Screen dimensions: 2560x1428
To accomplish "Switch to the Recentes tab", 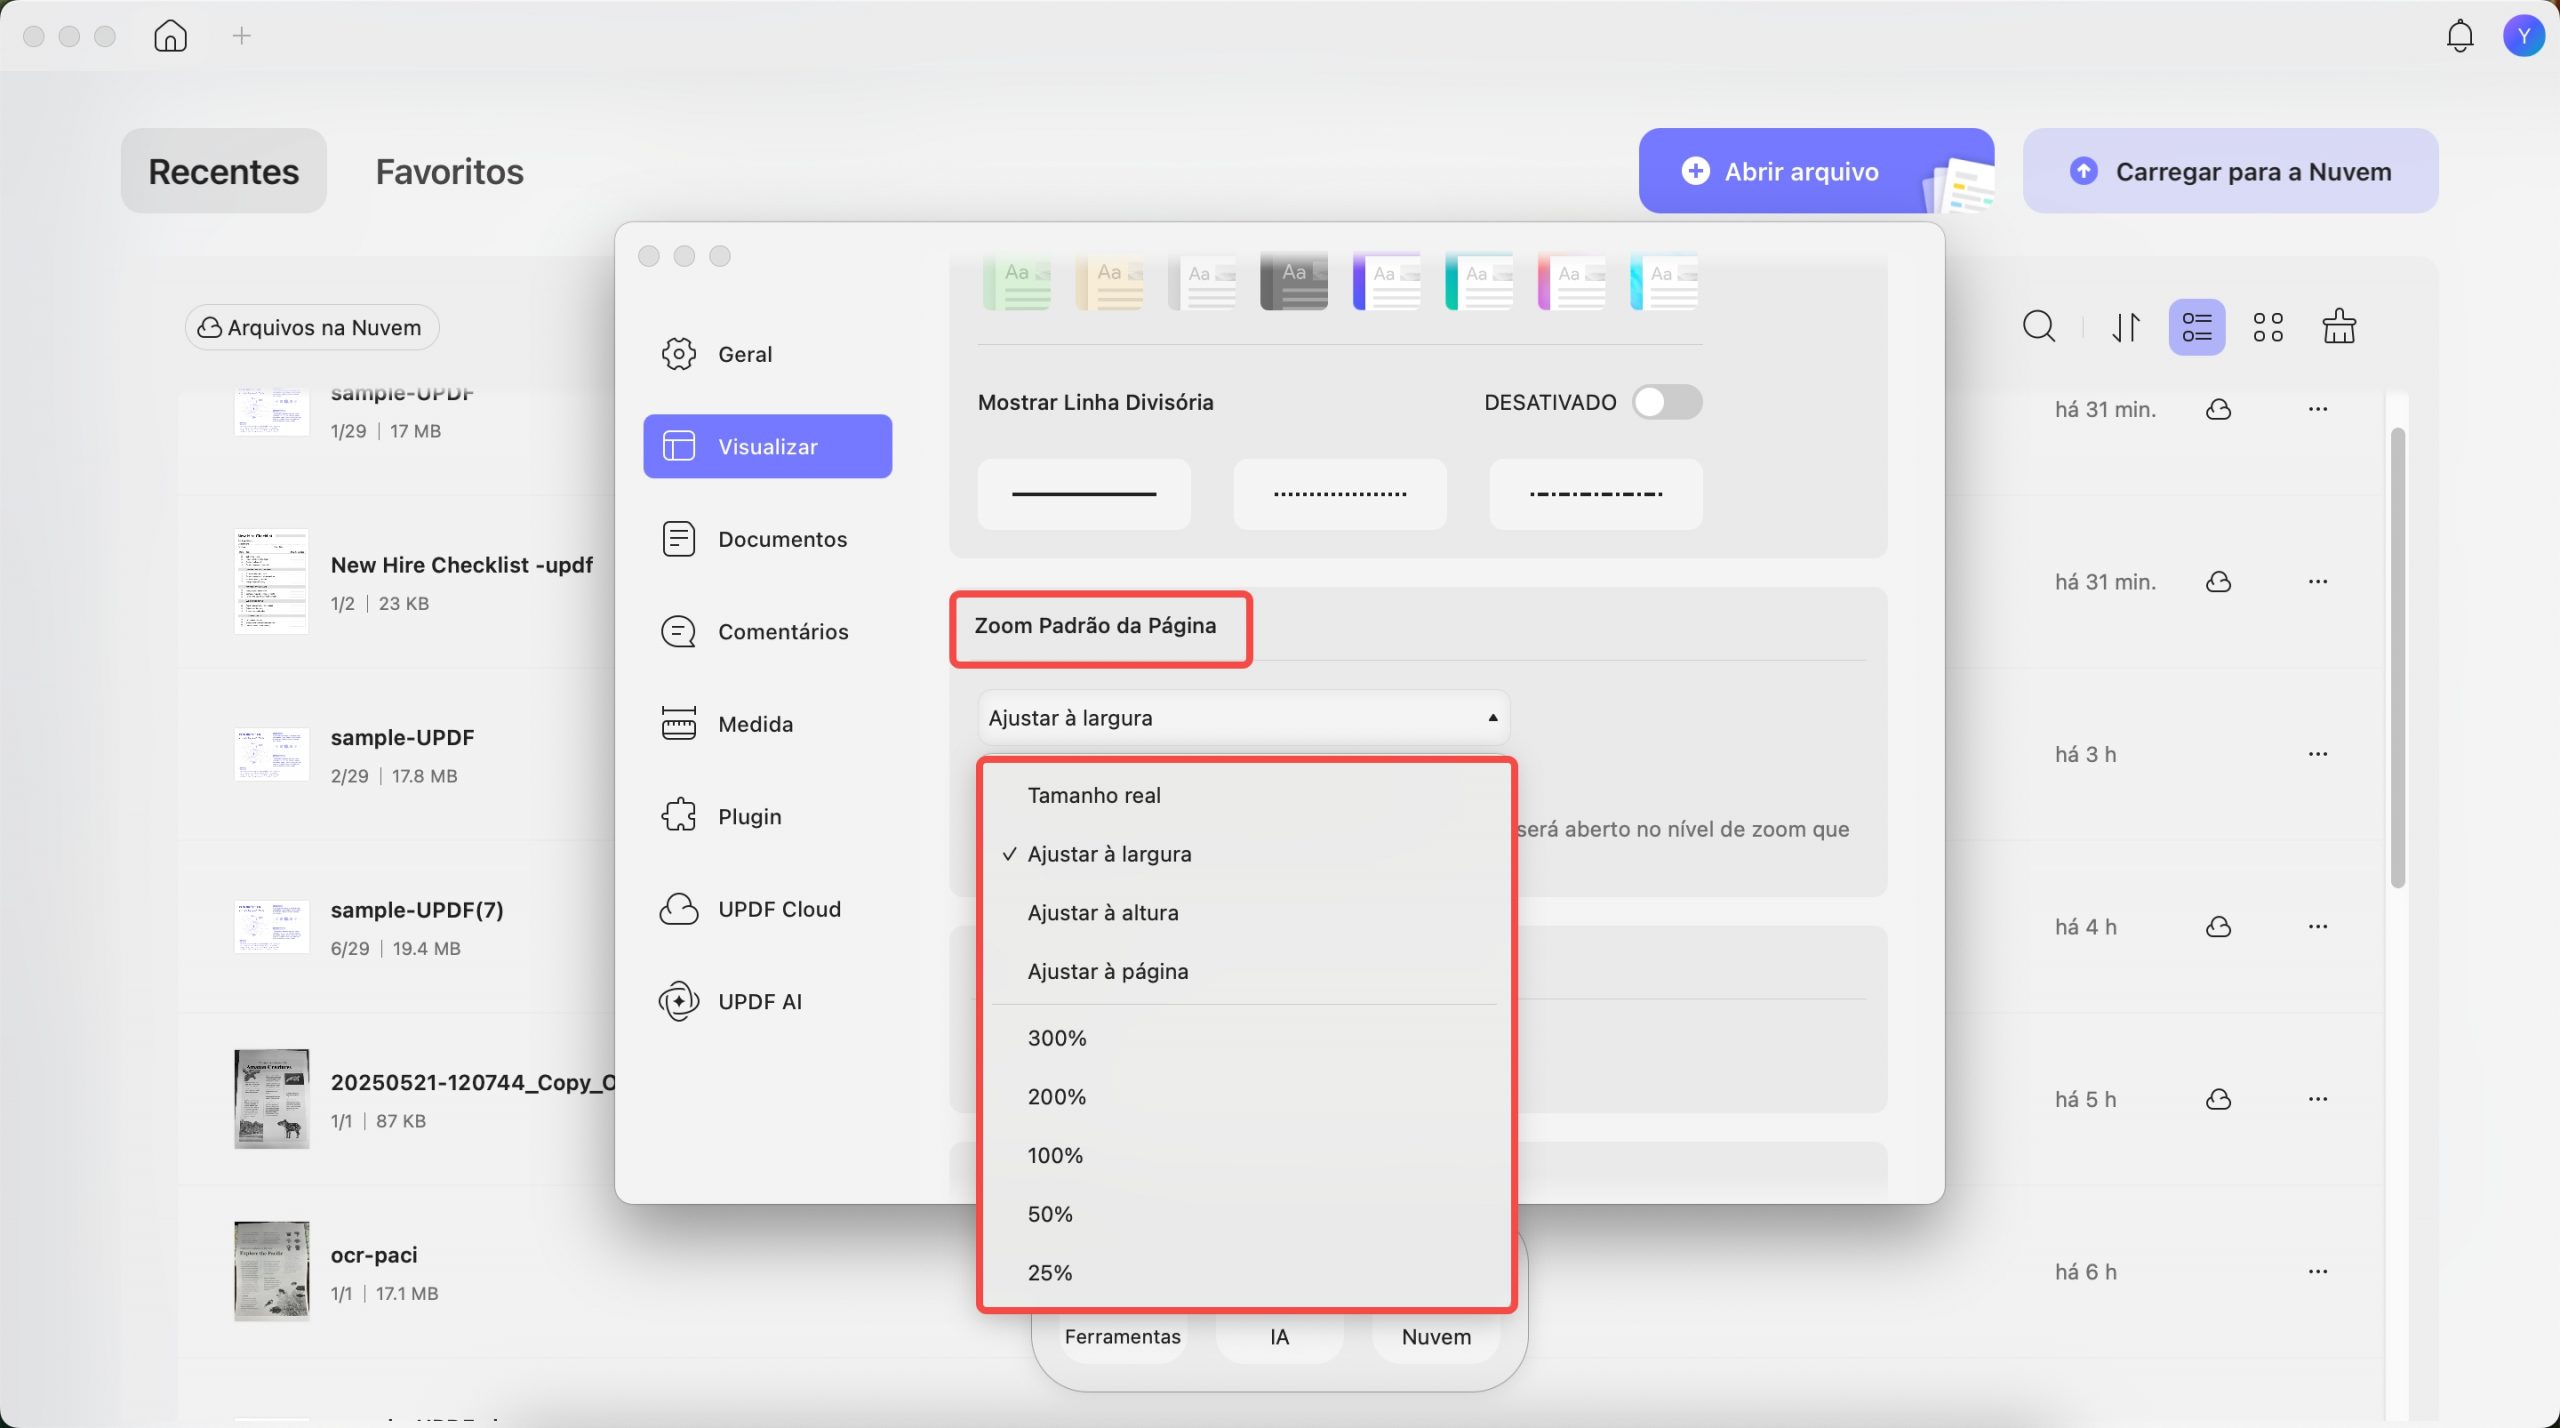I will point(224,171).
